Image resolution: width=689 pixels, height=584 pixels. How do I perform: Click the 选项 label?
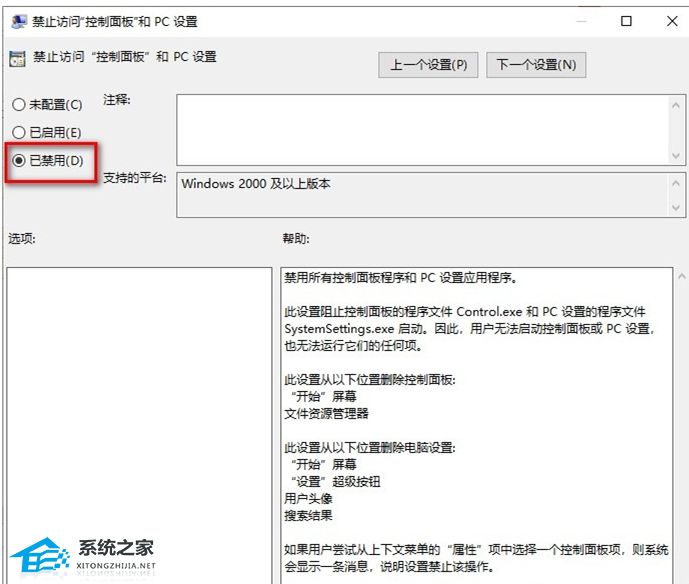[x=22, y=239]
